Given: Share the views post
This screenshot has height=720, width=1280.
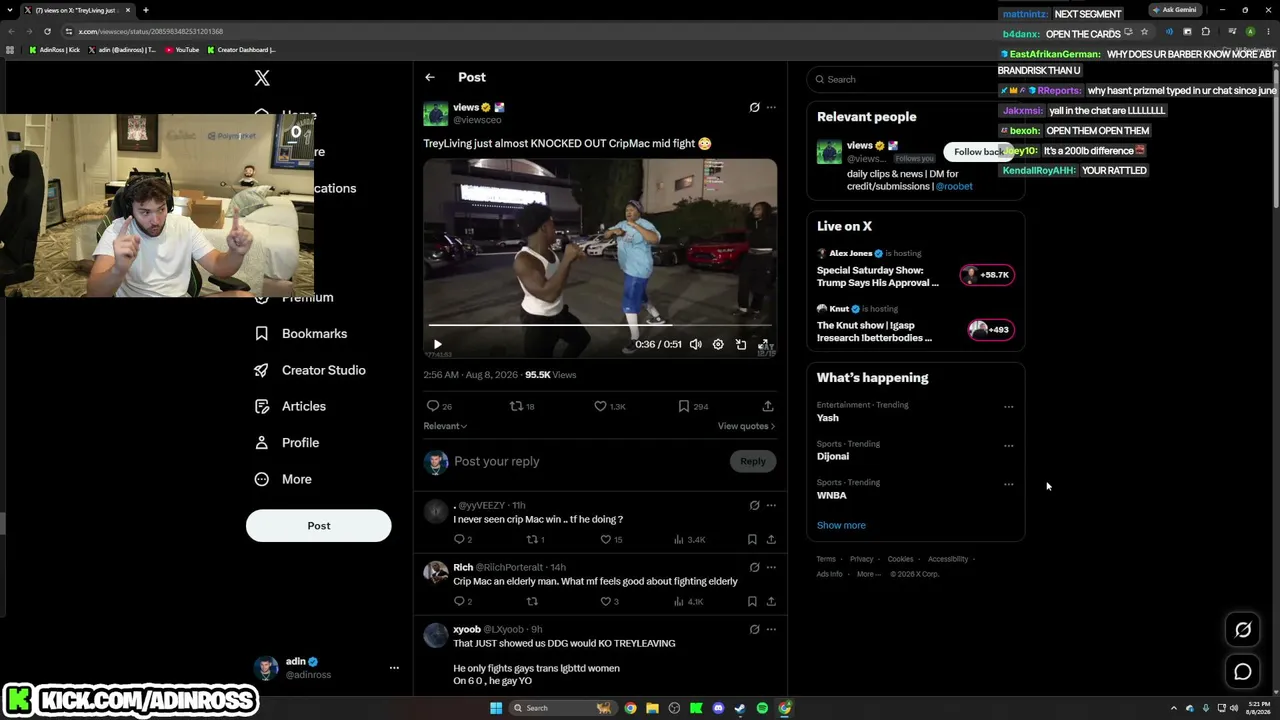Looking at the screenshot, I should tap(768, 406).
